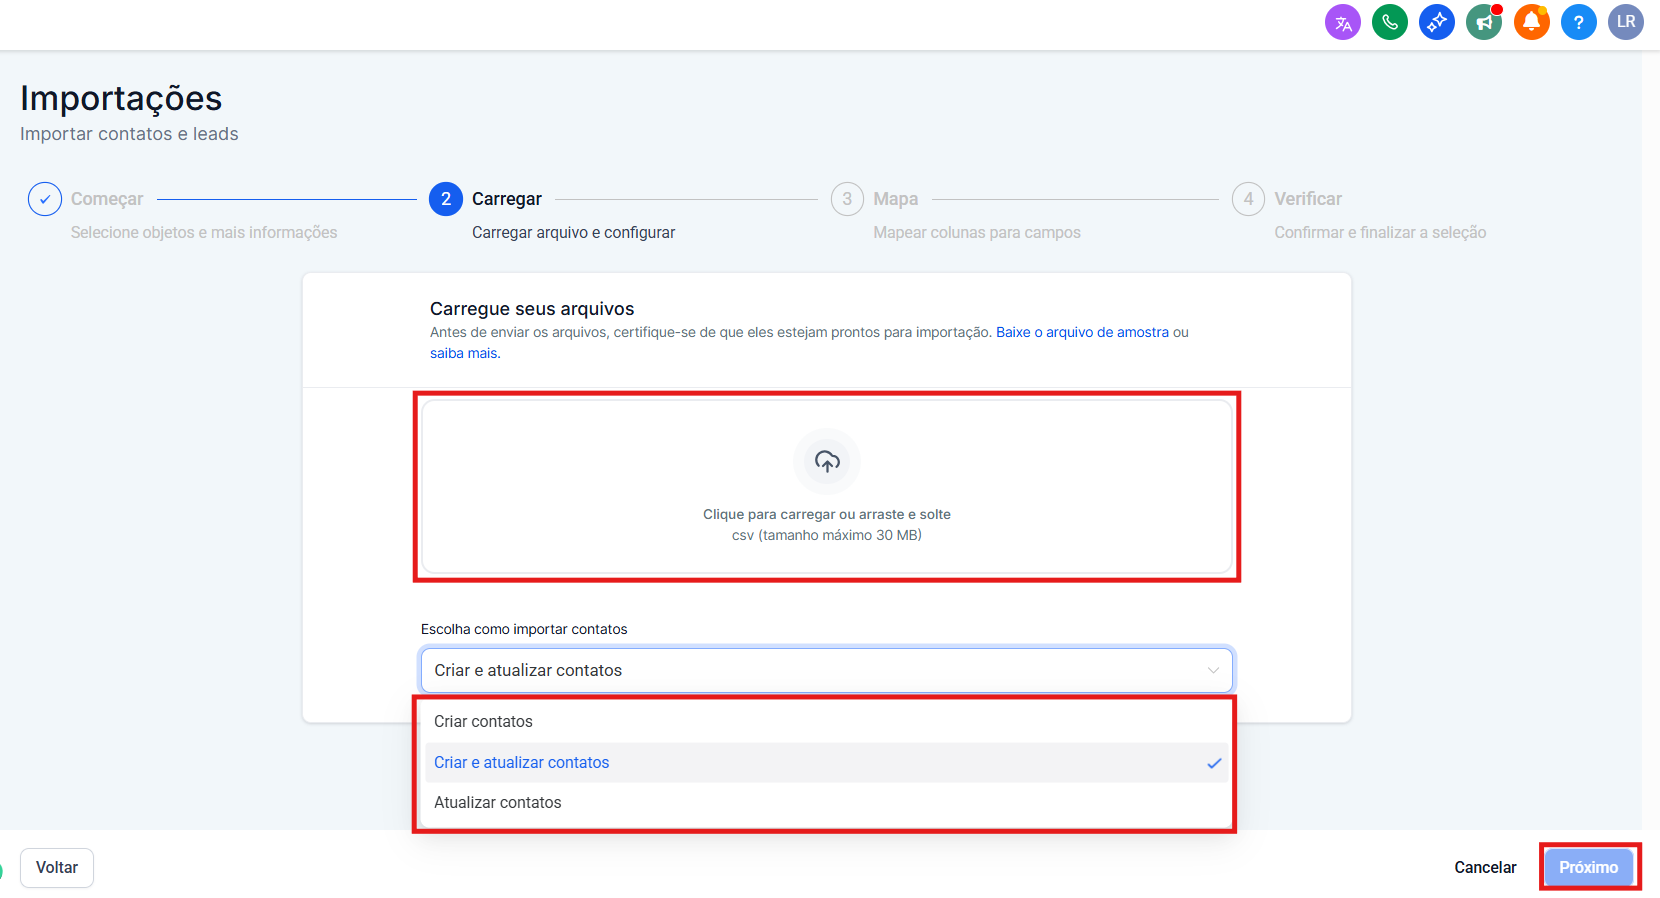Choose 'Criar e atualizar contatos' option

point(521,762)
